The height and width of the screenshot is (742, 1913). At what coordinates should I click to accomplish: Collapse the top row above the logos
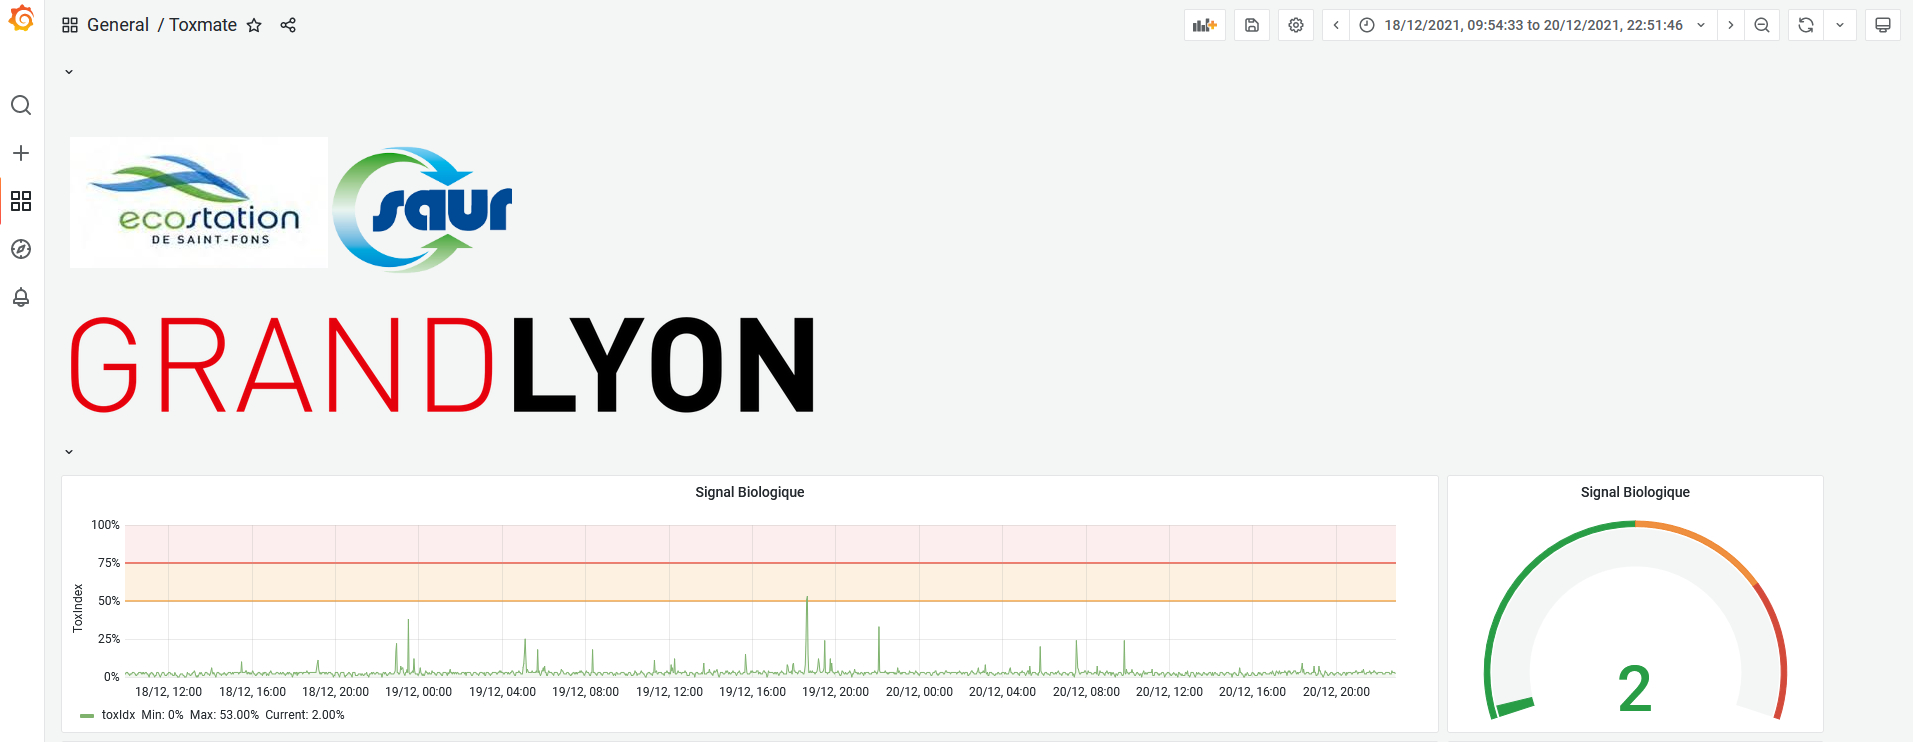[x=69, y=72]
